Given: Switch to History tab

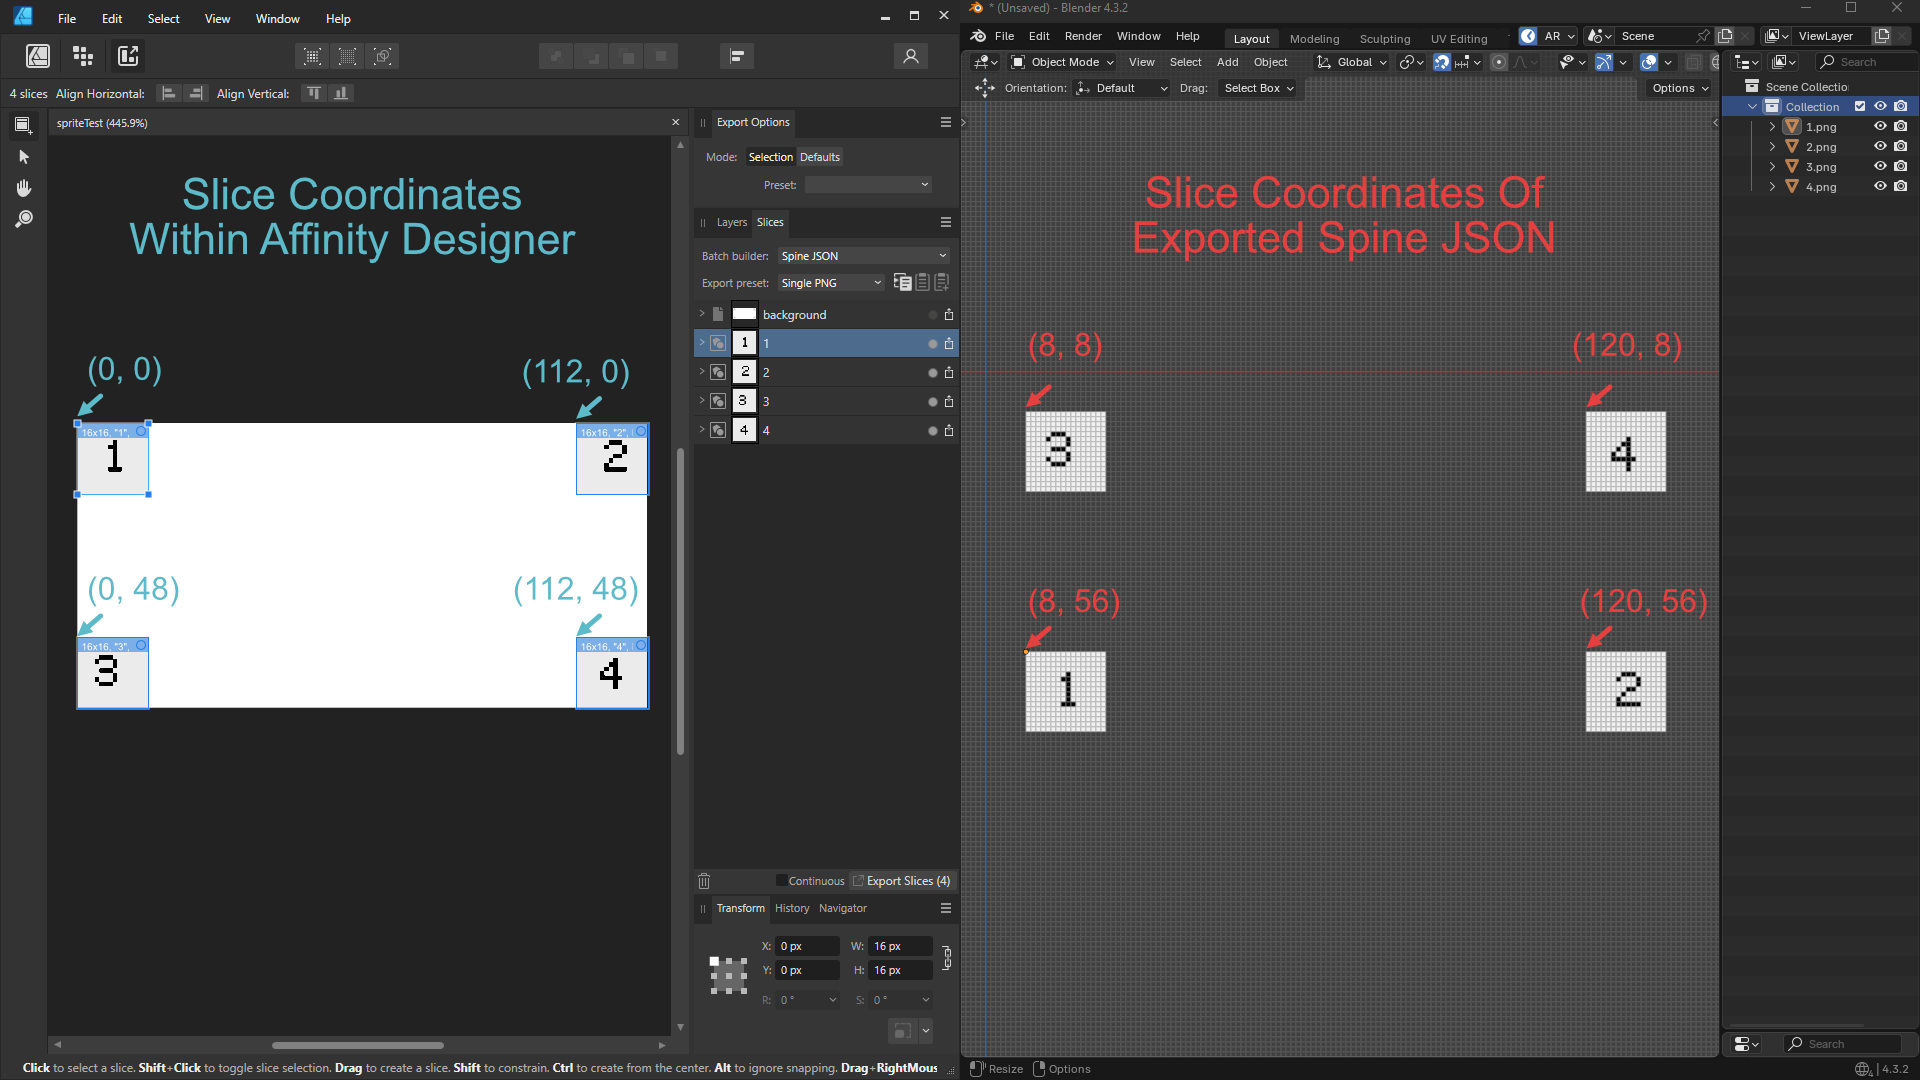Looking at the screenshot, I should 792,908.
